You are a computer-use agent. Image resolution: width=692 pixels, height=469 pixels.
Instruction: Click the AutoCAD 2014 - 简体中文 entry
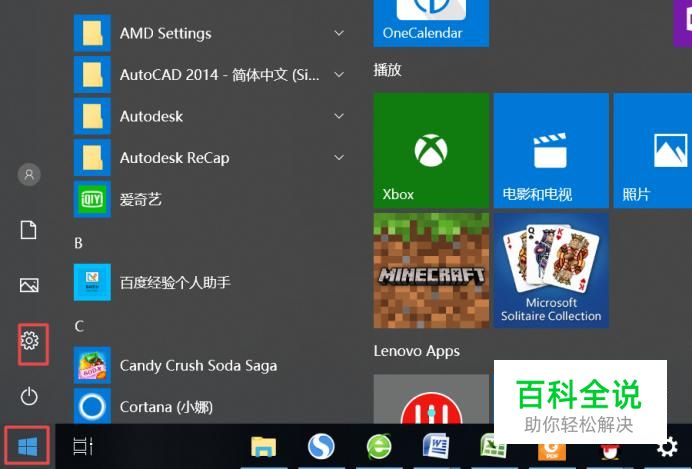pos(210,75)
